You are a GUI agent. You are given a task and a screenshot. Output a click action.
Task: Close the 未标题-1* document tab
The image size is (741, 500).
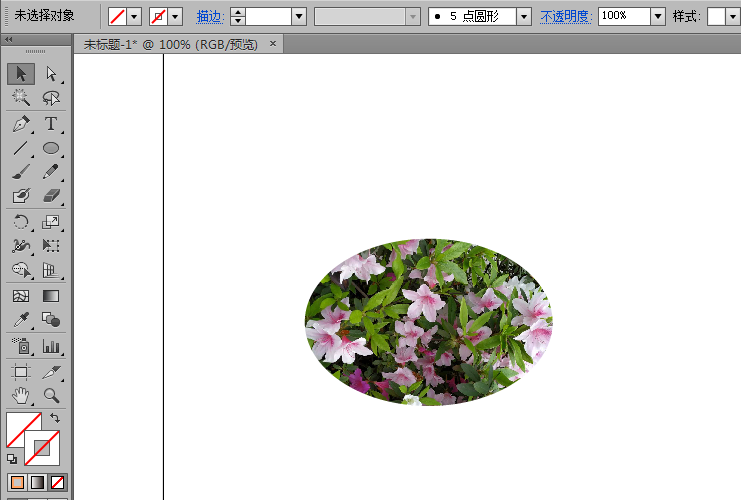(273, 44)
